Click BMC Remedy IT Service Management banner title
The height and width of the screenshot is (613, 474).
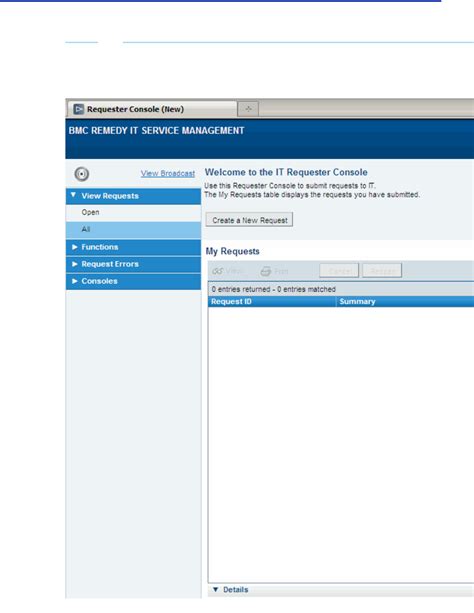click(156, 131)
